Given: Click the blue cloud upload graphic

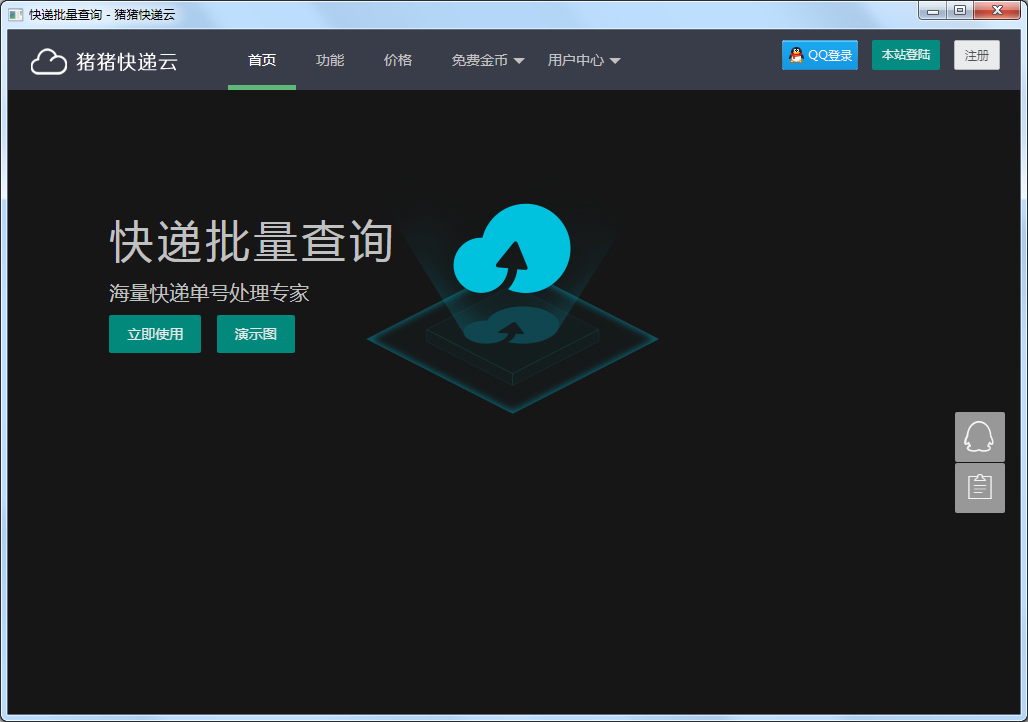Looking at the screenshot, I should 512,249.
